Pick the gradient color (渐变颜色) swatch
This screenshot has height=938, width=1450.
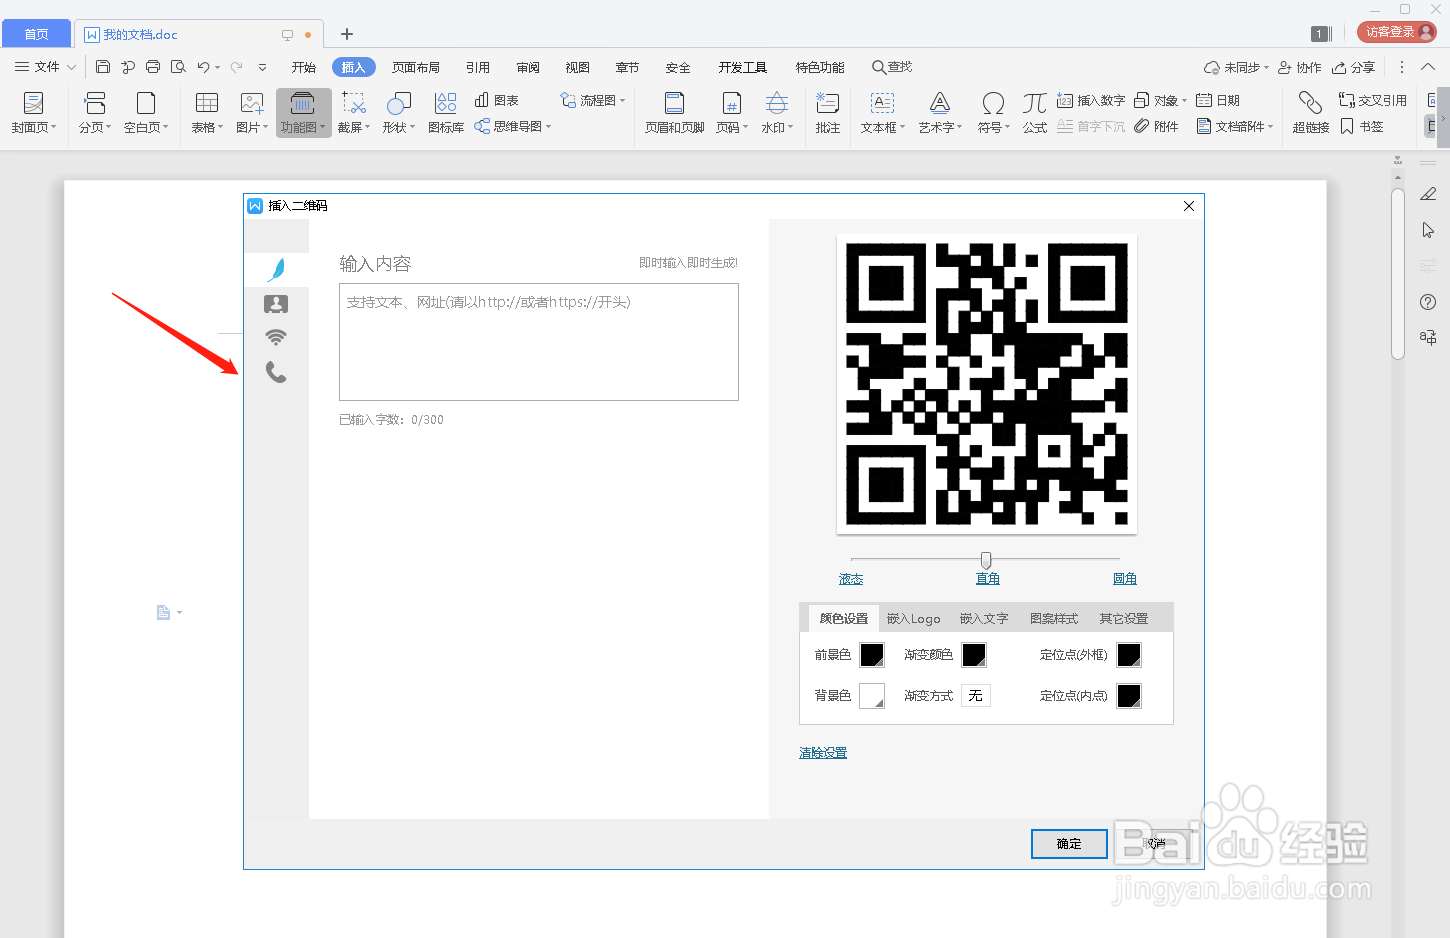click(x=974, y=655)
